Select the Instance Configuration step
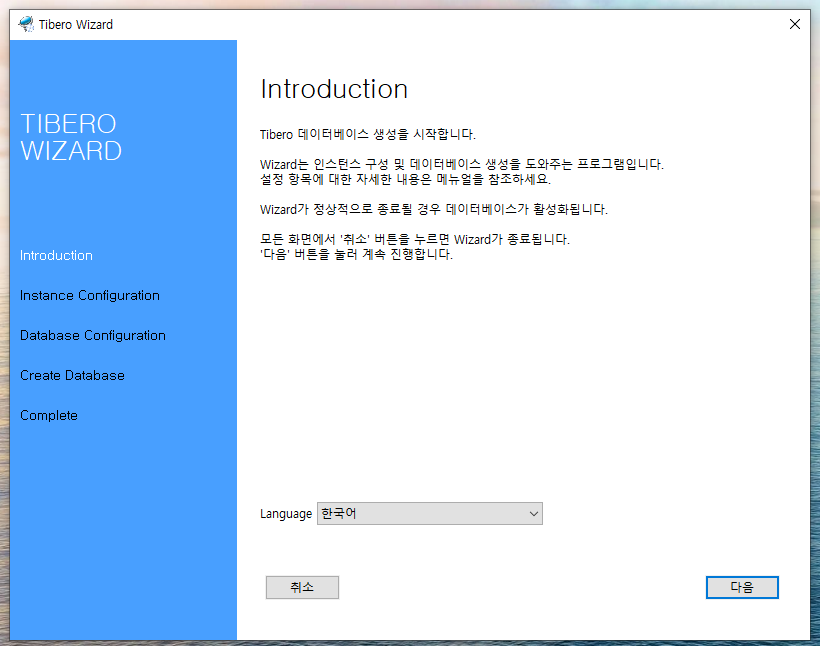The width and height of the screenshot is (820, 646). click(x=89, y=296)
